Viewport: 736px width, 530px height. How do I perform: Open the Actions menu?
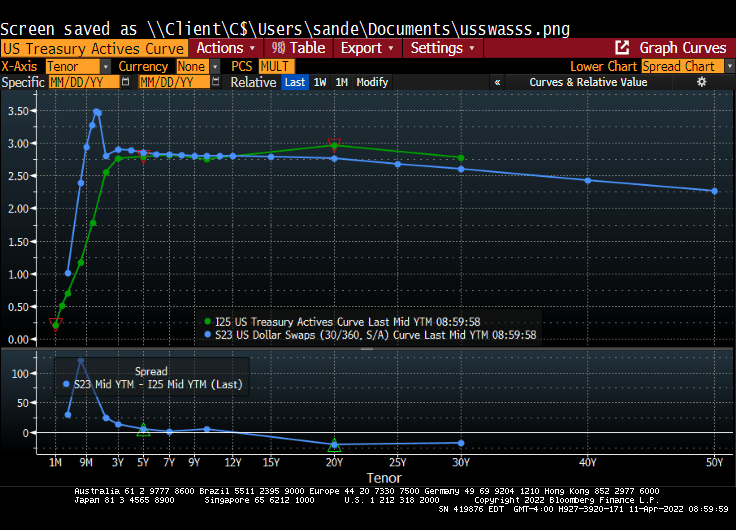226,48
